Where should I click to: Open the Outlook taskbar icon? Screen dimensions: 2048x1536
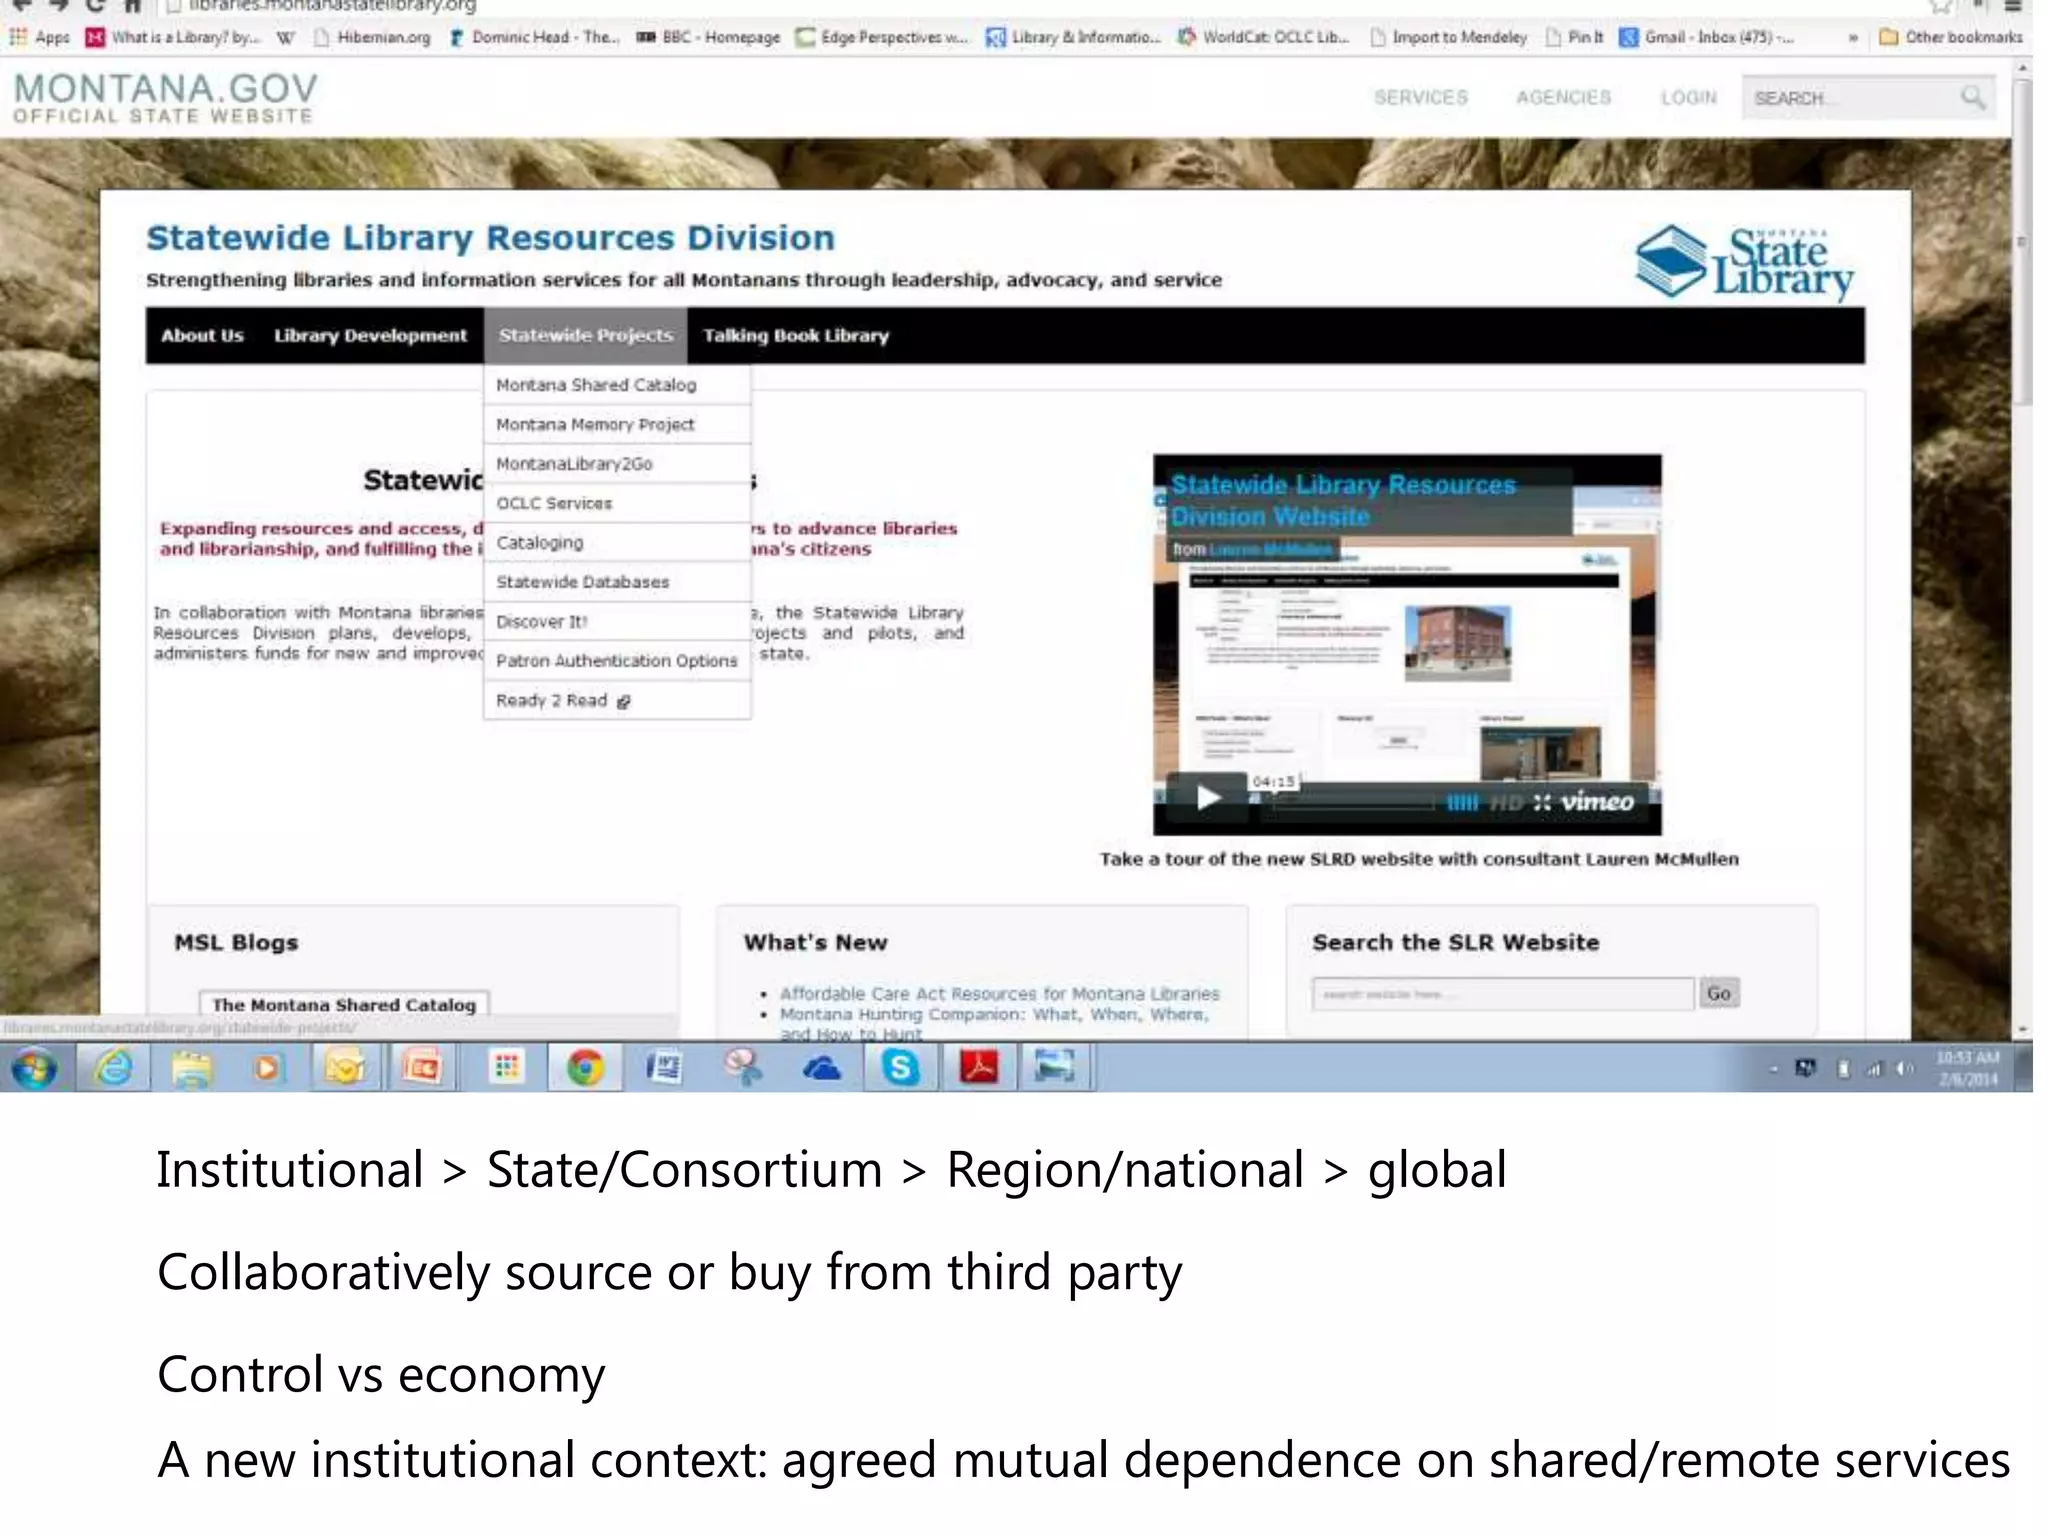coord(345,1068)
